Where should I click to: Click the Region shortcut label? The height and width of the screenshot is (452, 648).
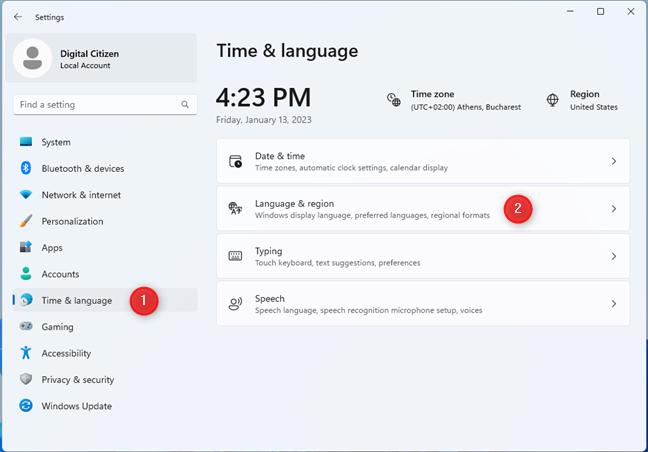pos(585,94)
